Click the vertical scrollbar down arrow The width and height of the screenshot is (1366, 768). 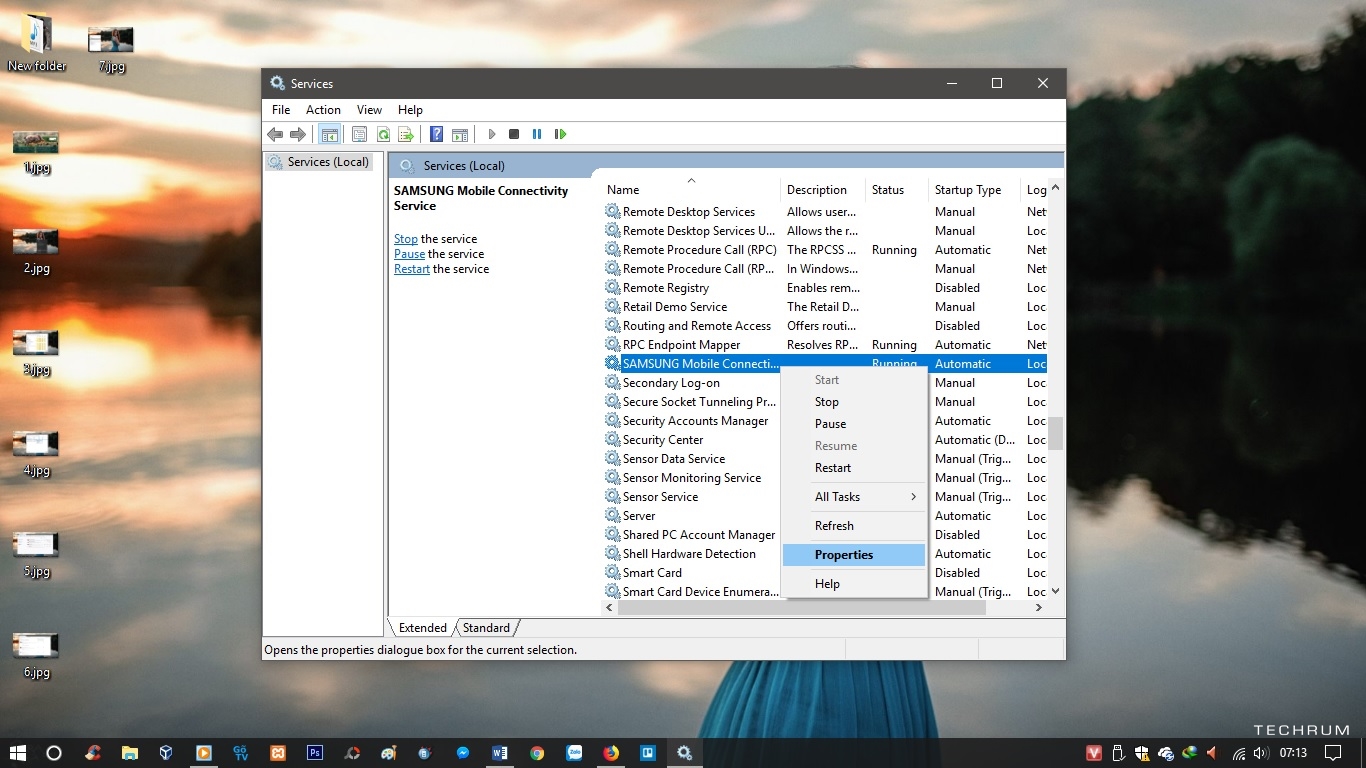1055,592
